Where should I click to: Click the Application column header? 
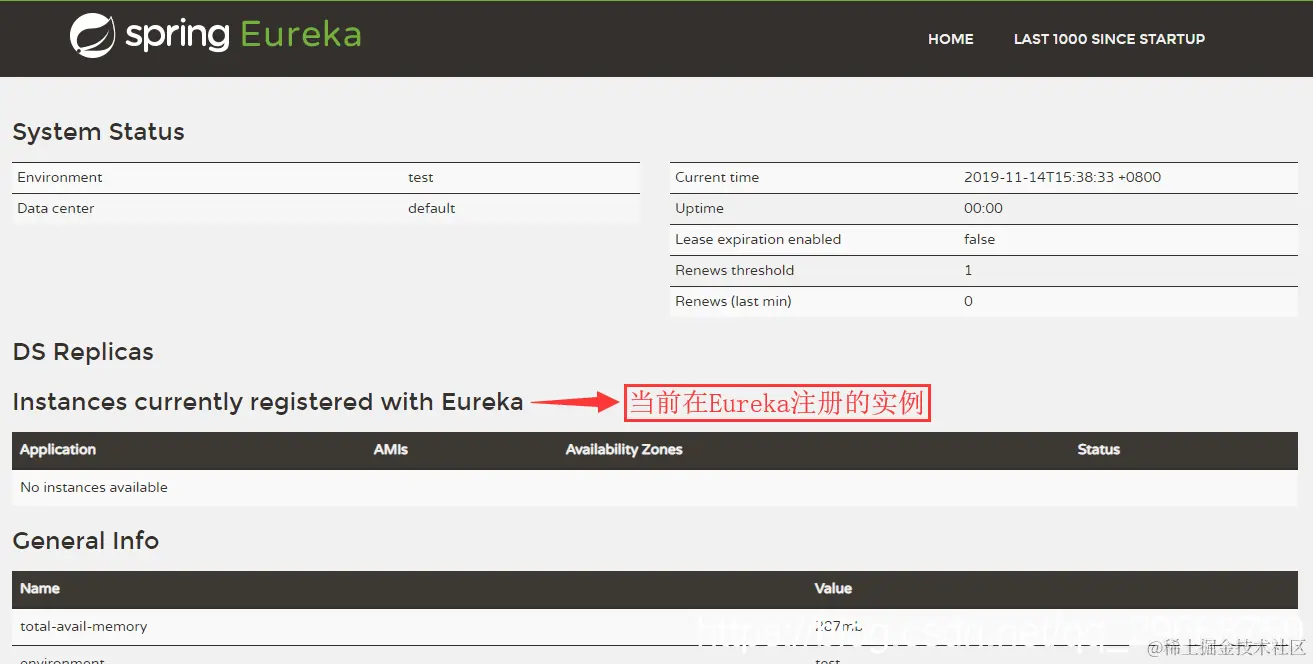(58, 450)
